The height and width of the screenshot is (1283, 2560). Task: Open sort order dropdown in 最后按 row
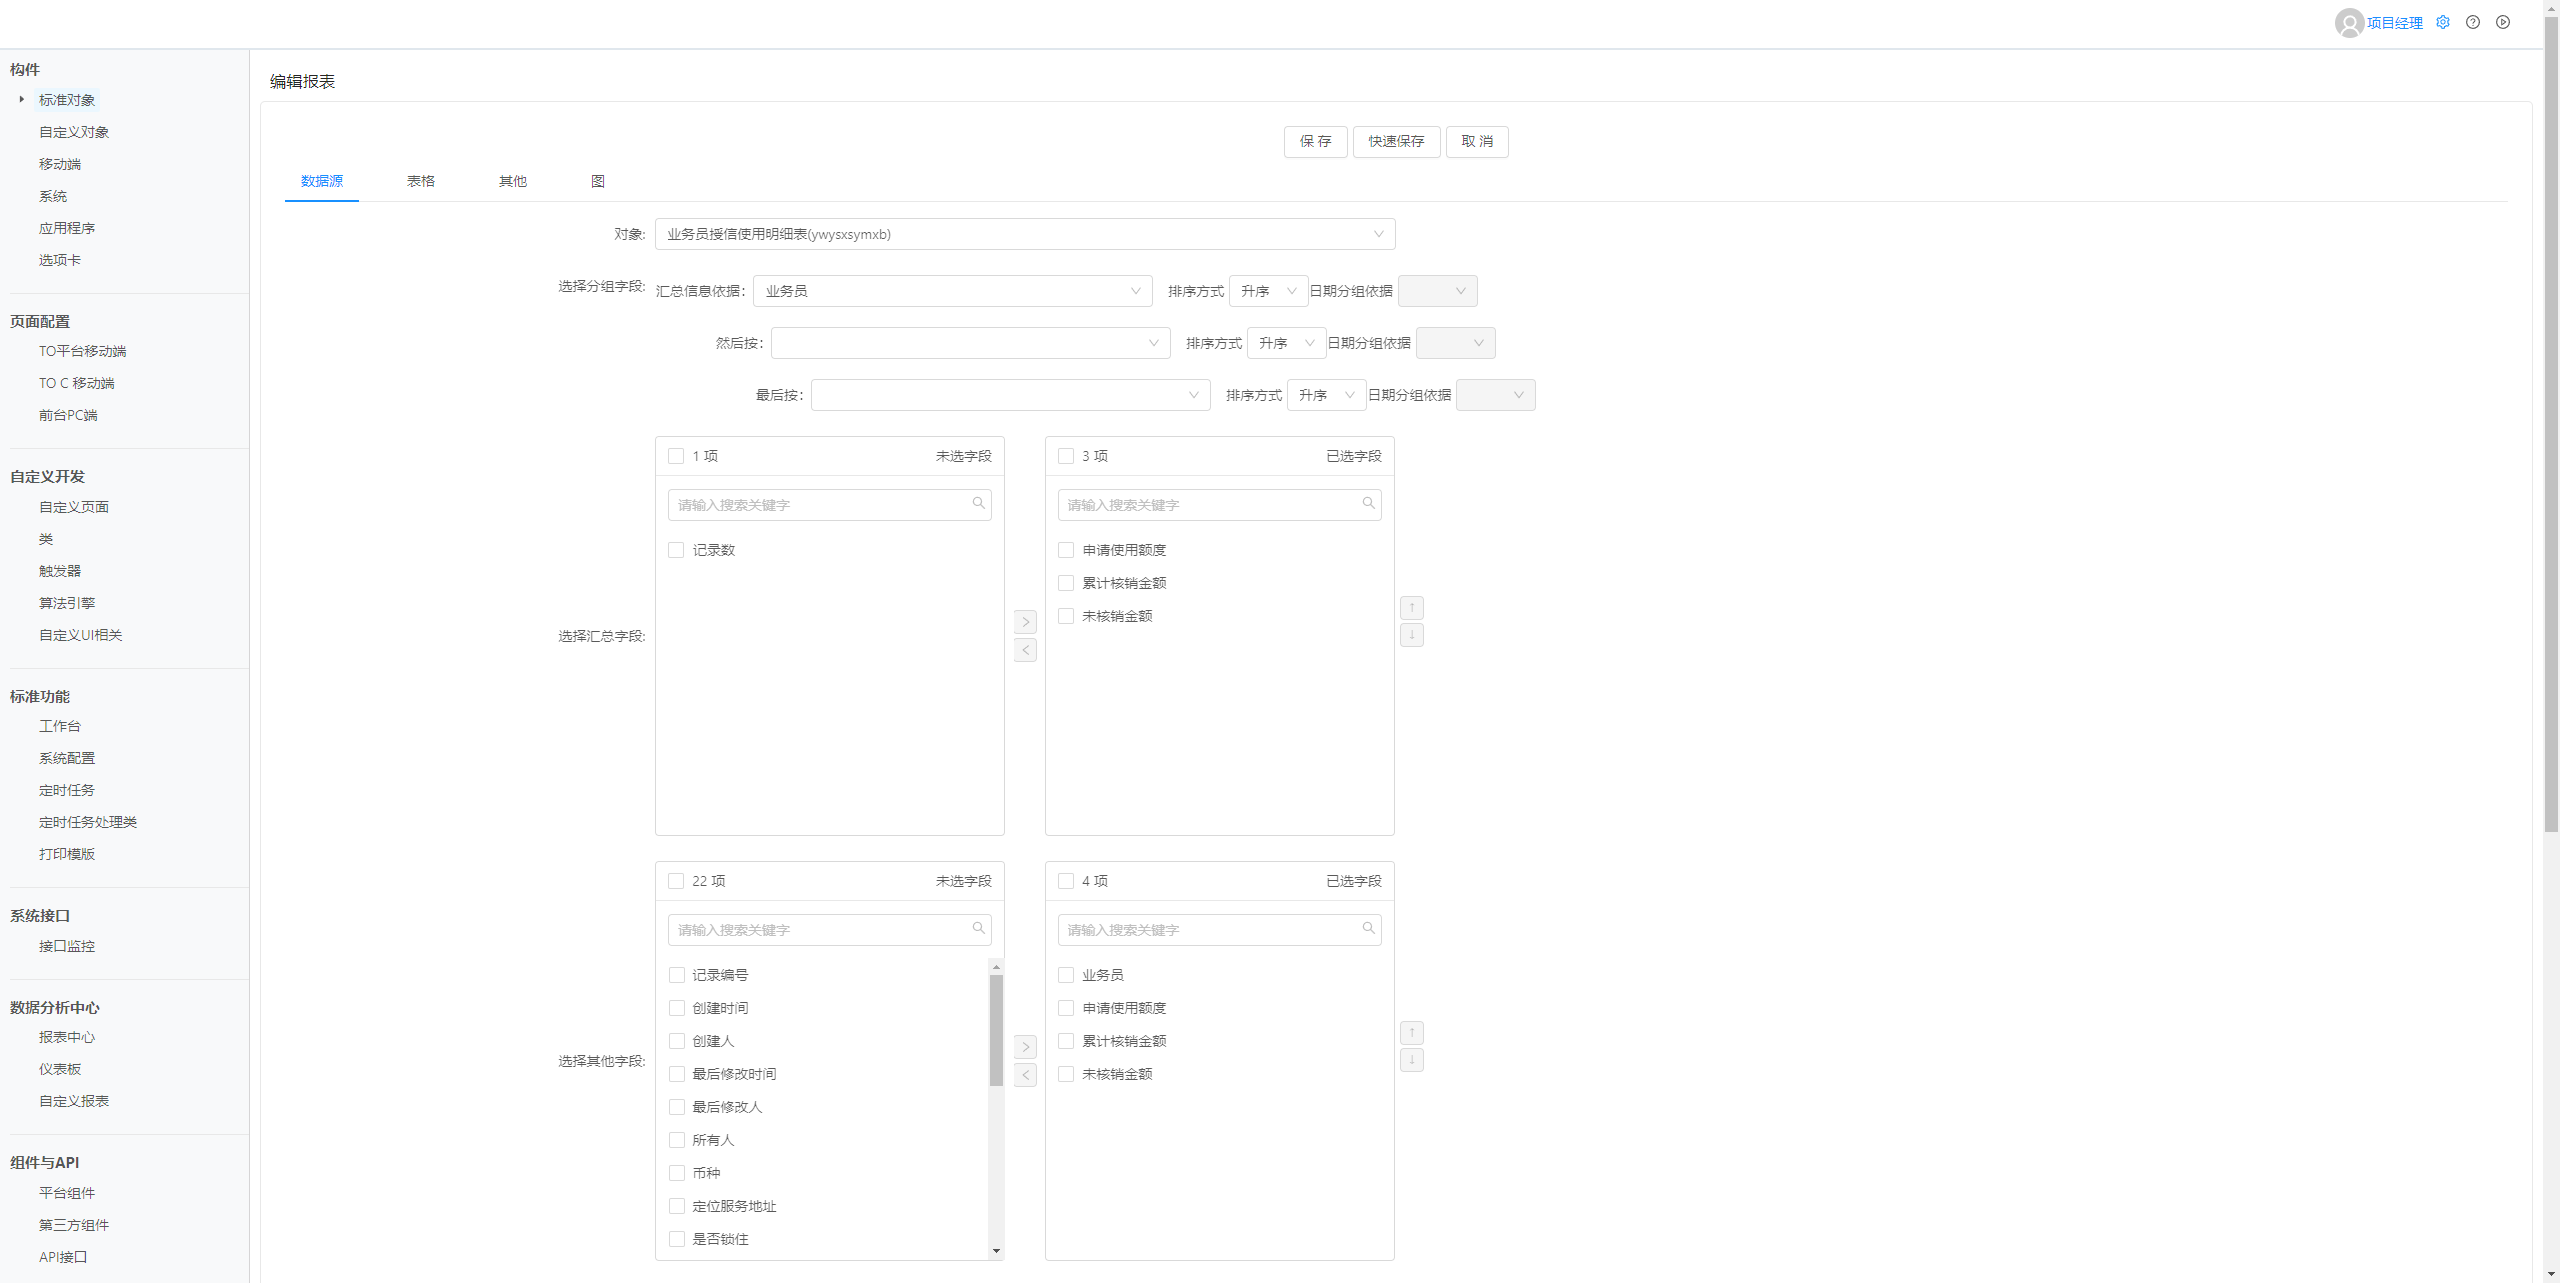[x=1326, y=395]
